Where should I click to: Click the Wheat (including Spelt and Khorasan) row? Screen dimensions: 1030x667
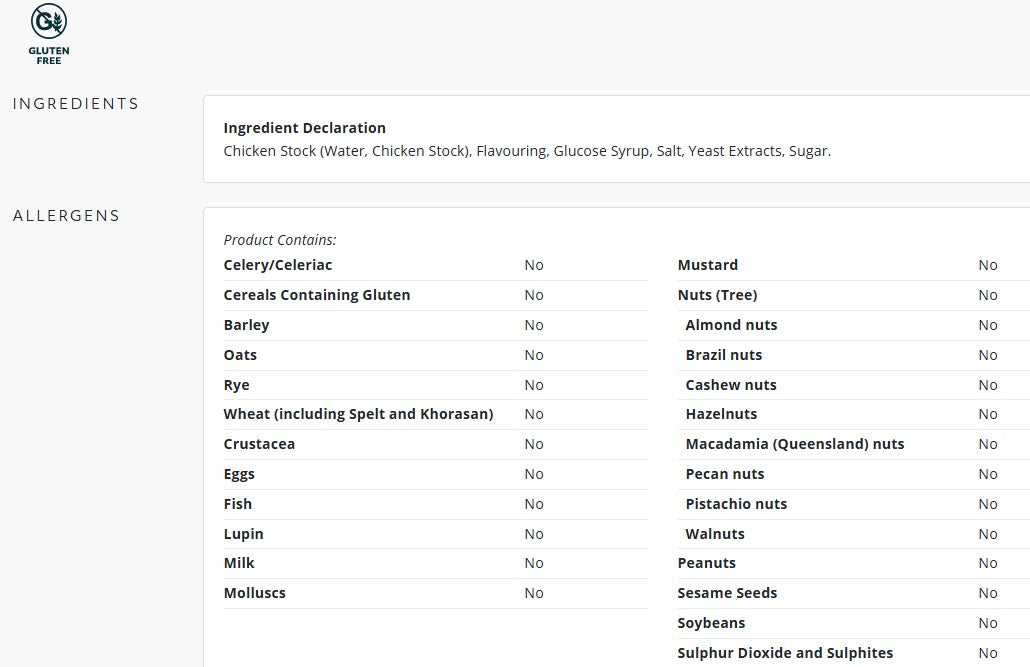tap(436, 414)
